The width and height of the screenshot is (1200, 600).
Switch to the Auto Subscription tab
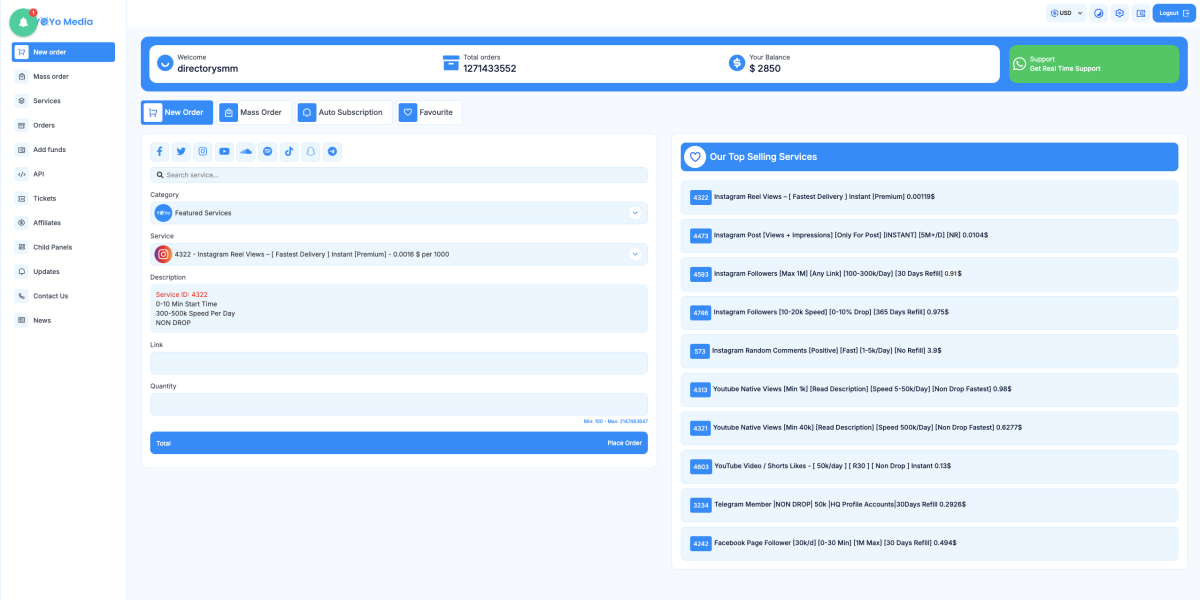pos(342,112)
